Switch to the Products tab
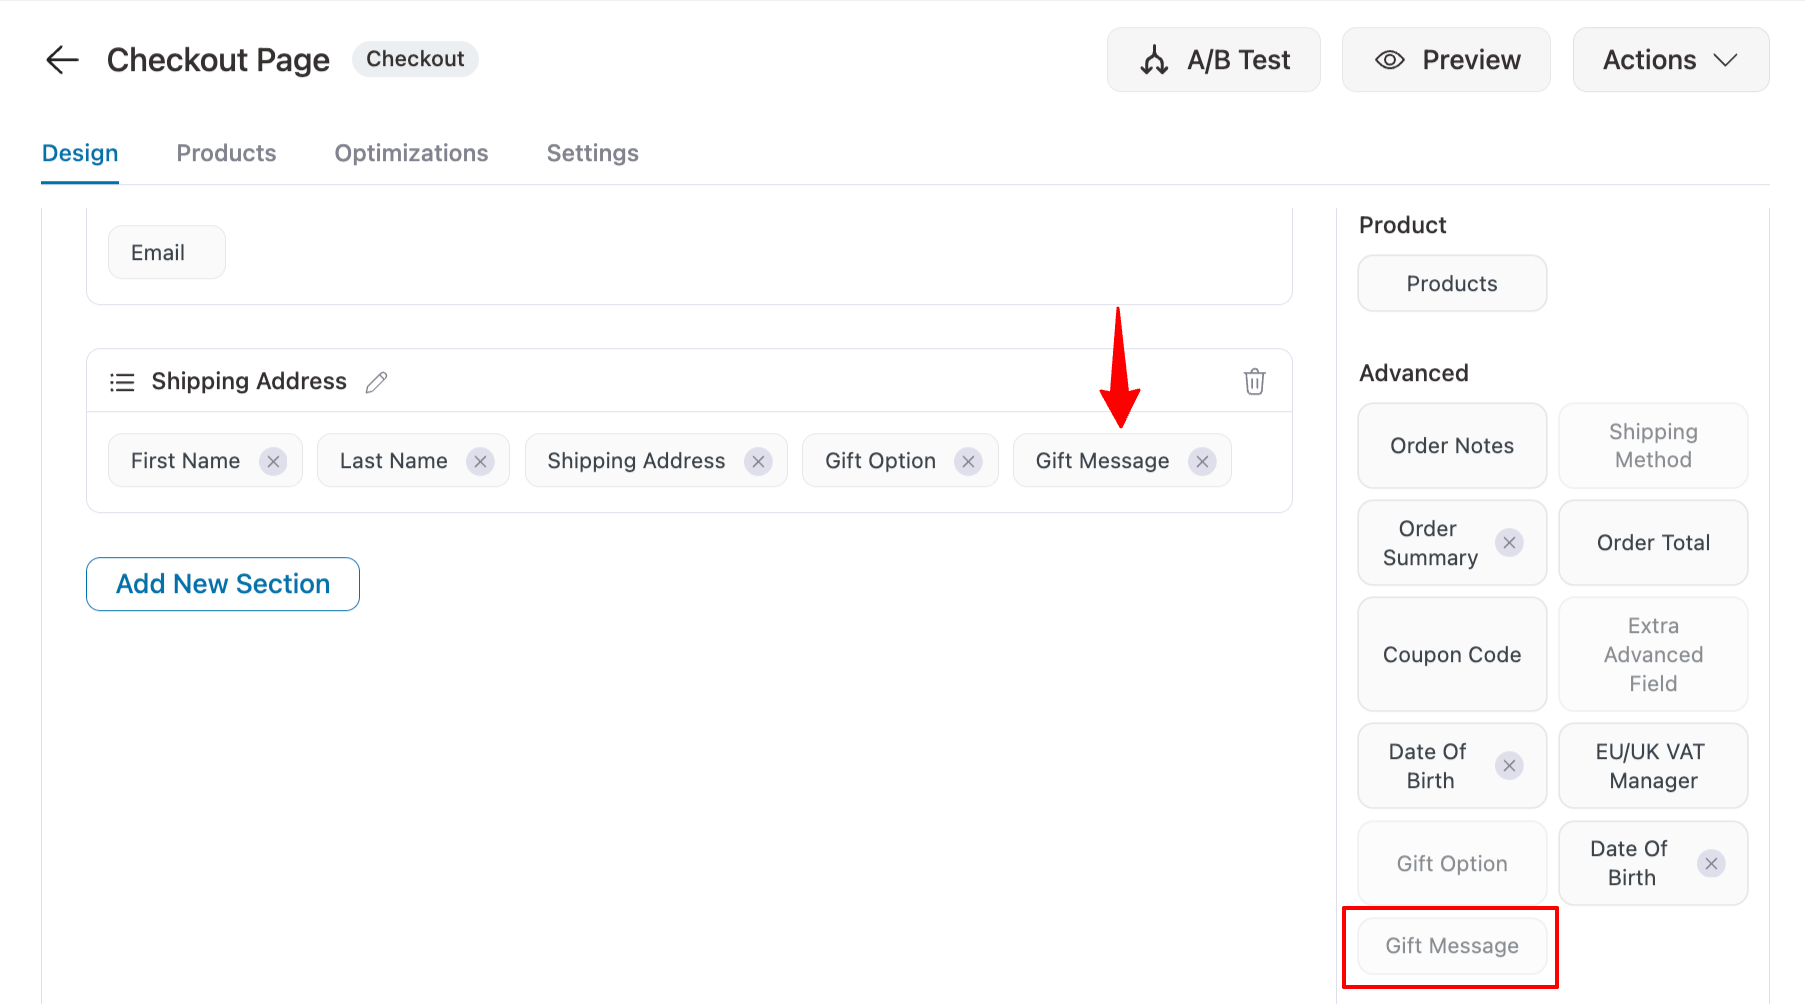 pos(226,153)
